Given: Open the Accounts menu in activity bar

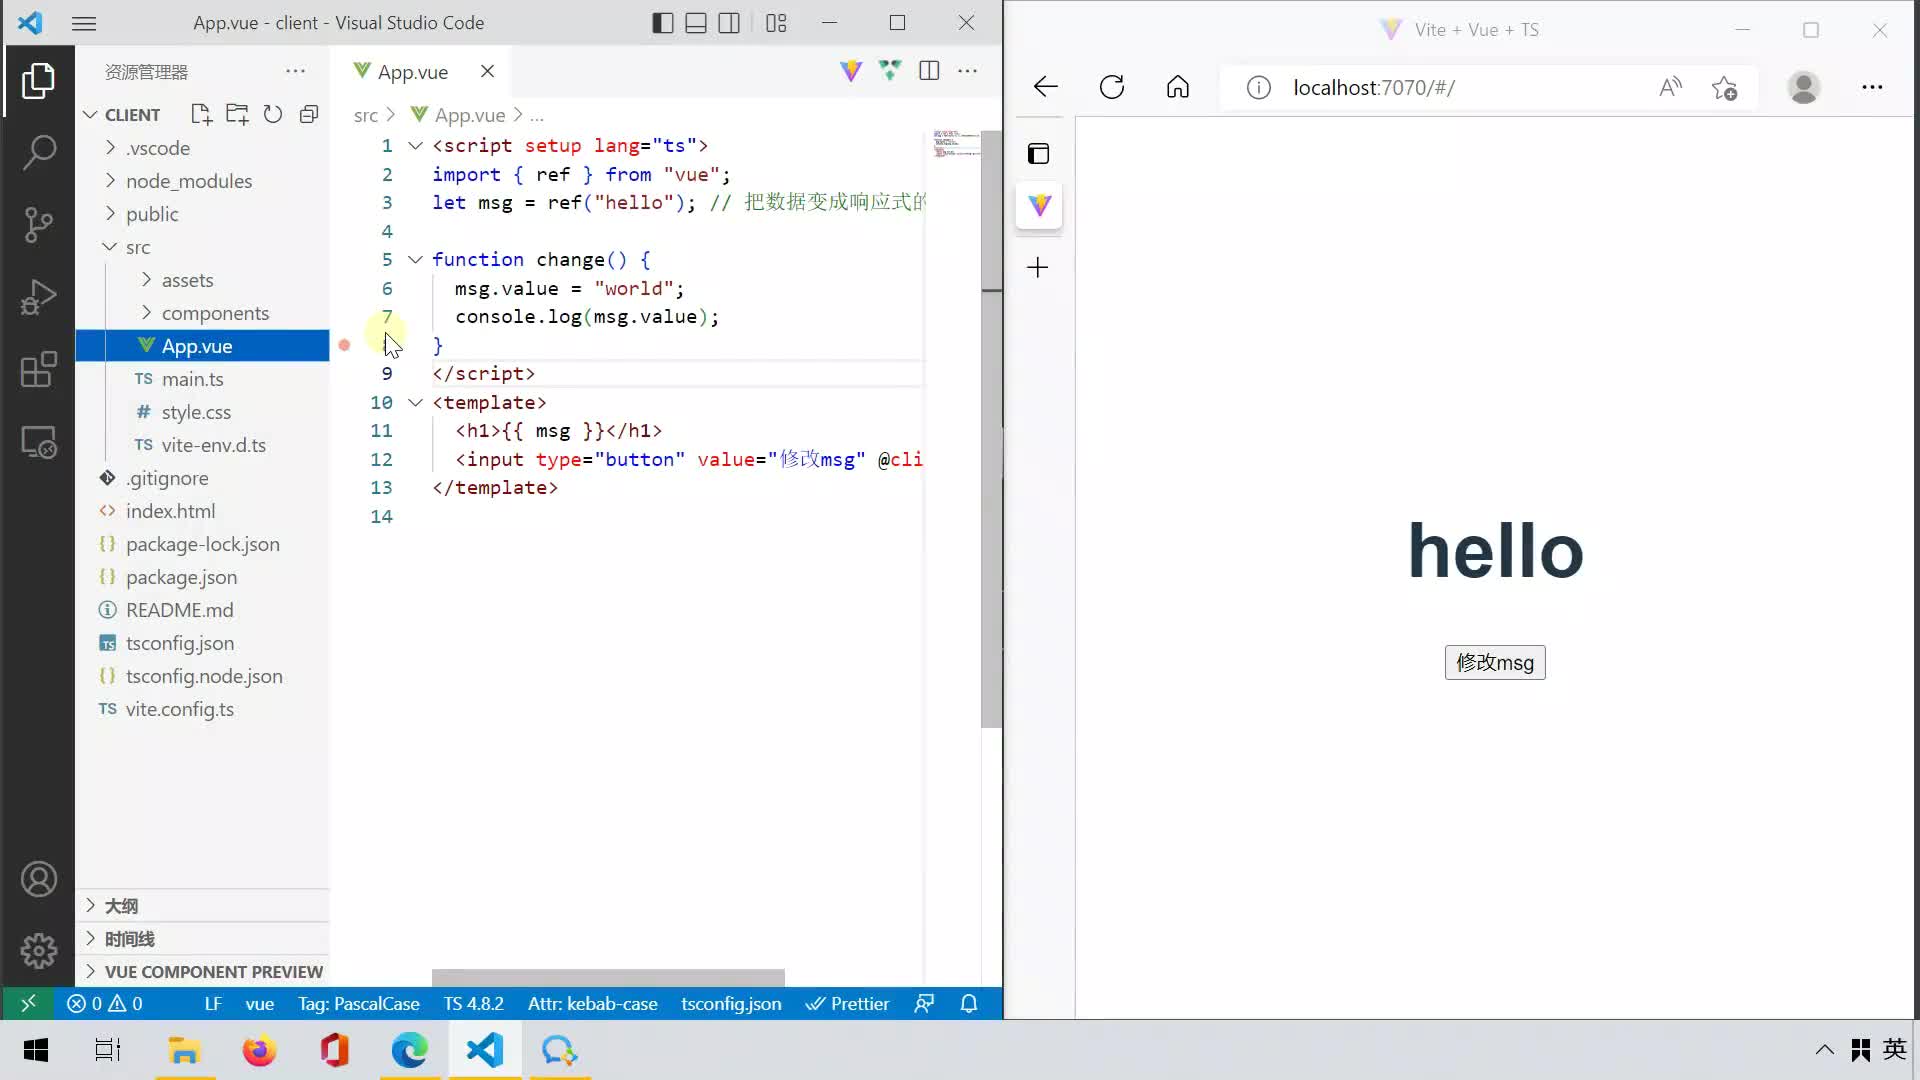Looking at the screenshot, I should tap(38, 880).
